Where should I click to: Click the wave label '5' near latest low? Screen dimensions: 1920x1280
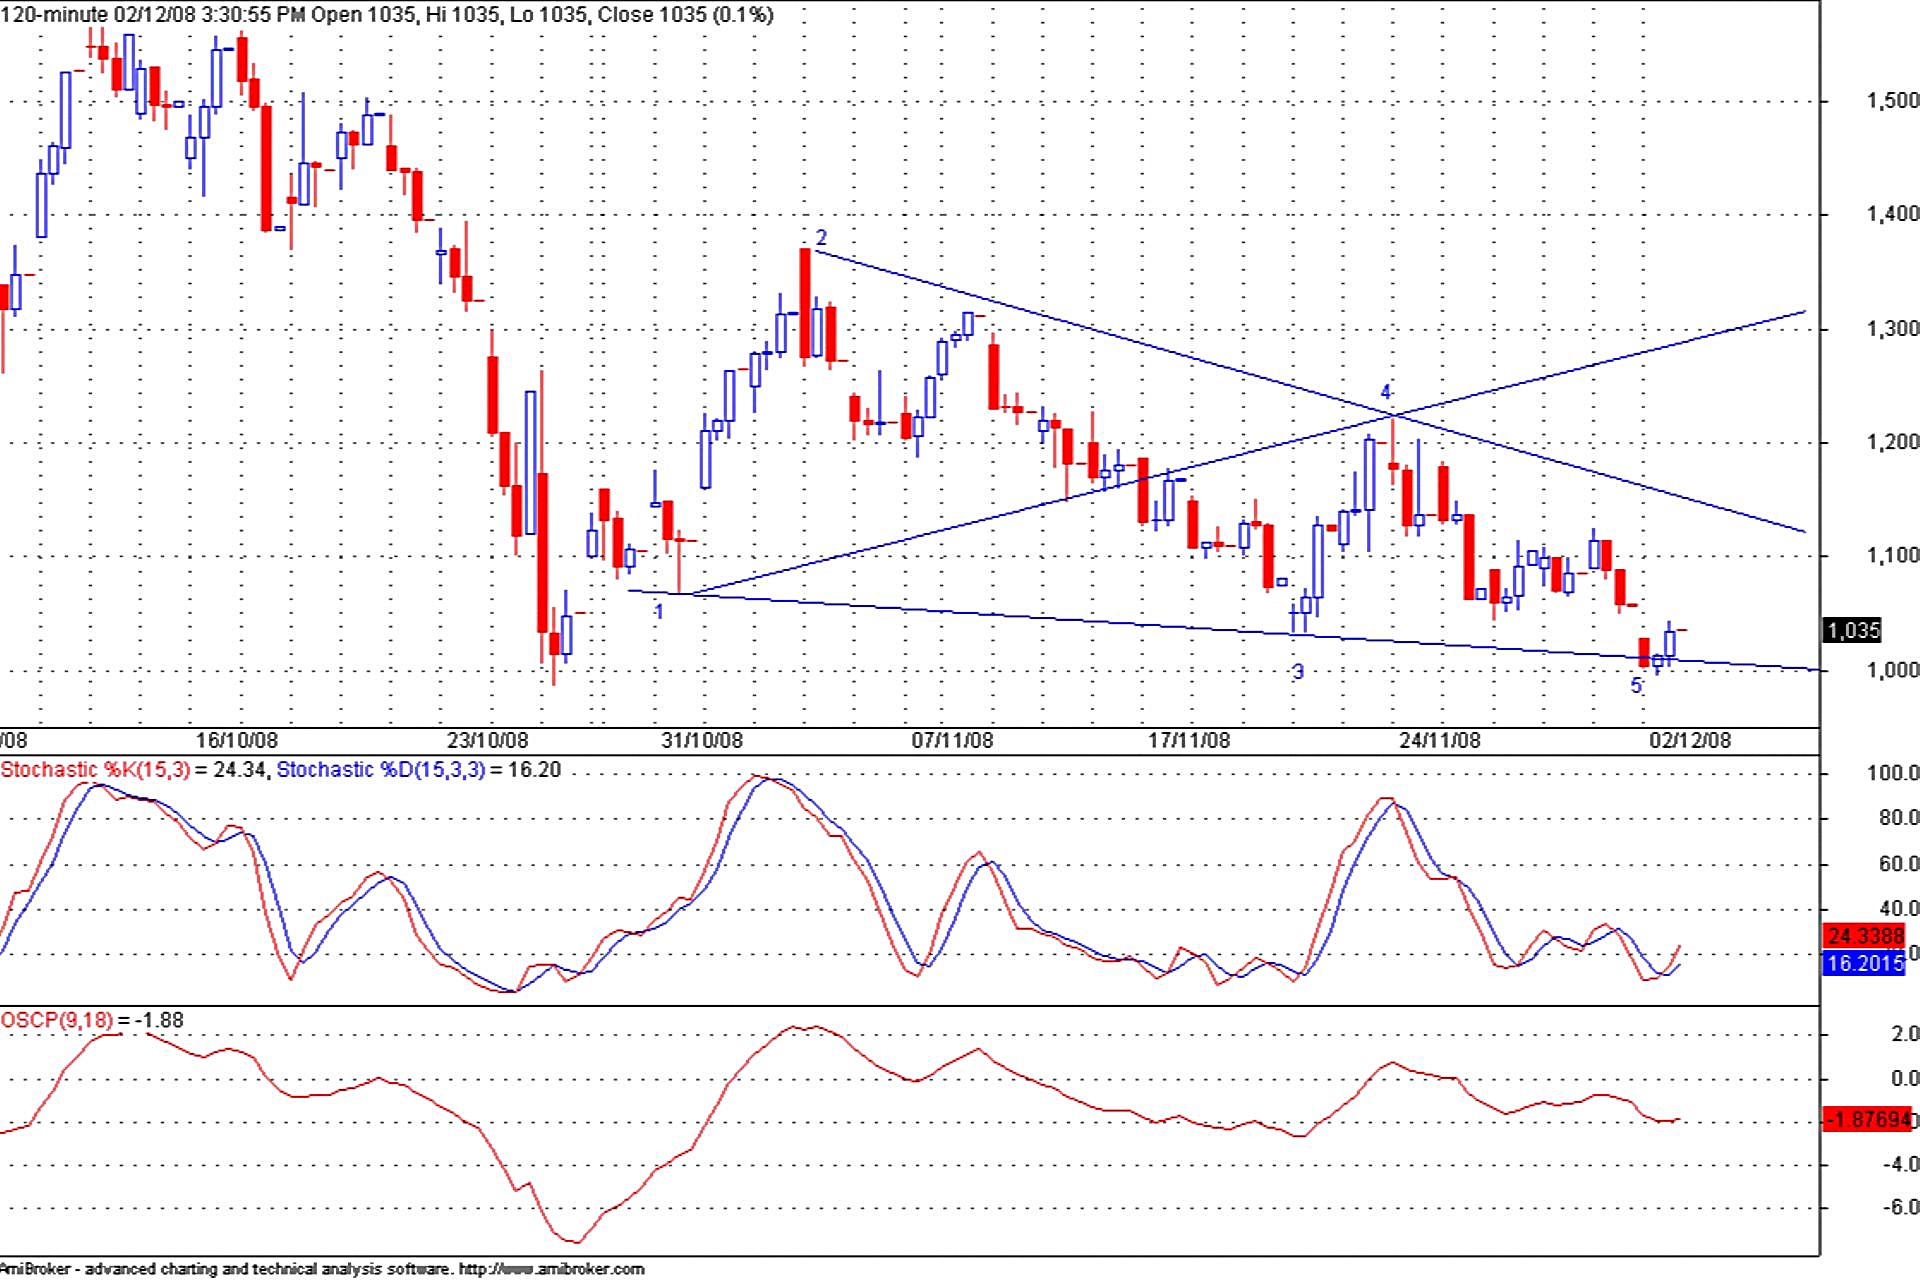point(1637,686)
